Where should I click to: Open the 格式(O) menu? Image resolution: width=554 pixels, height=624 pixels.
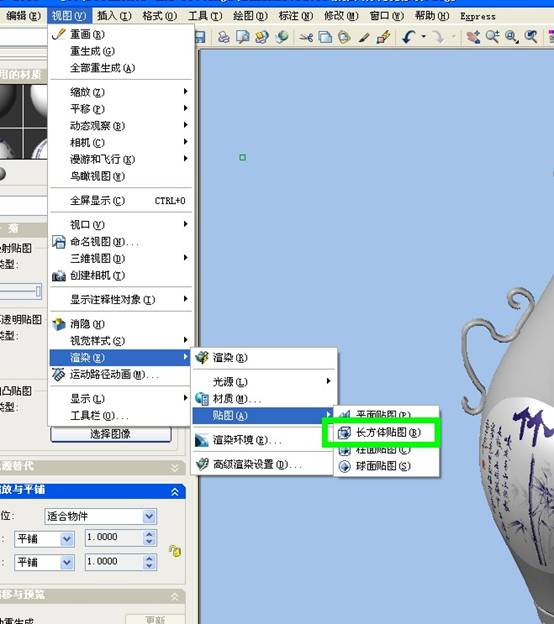pos(160,16)
